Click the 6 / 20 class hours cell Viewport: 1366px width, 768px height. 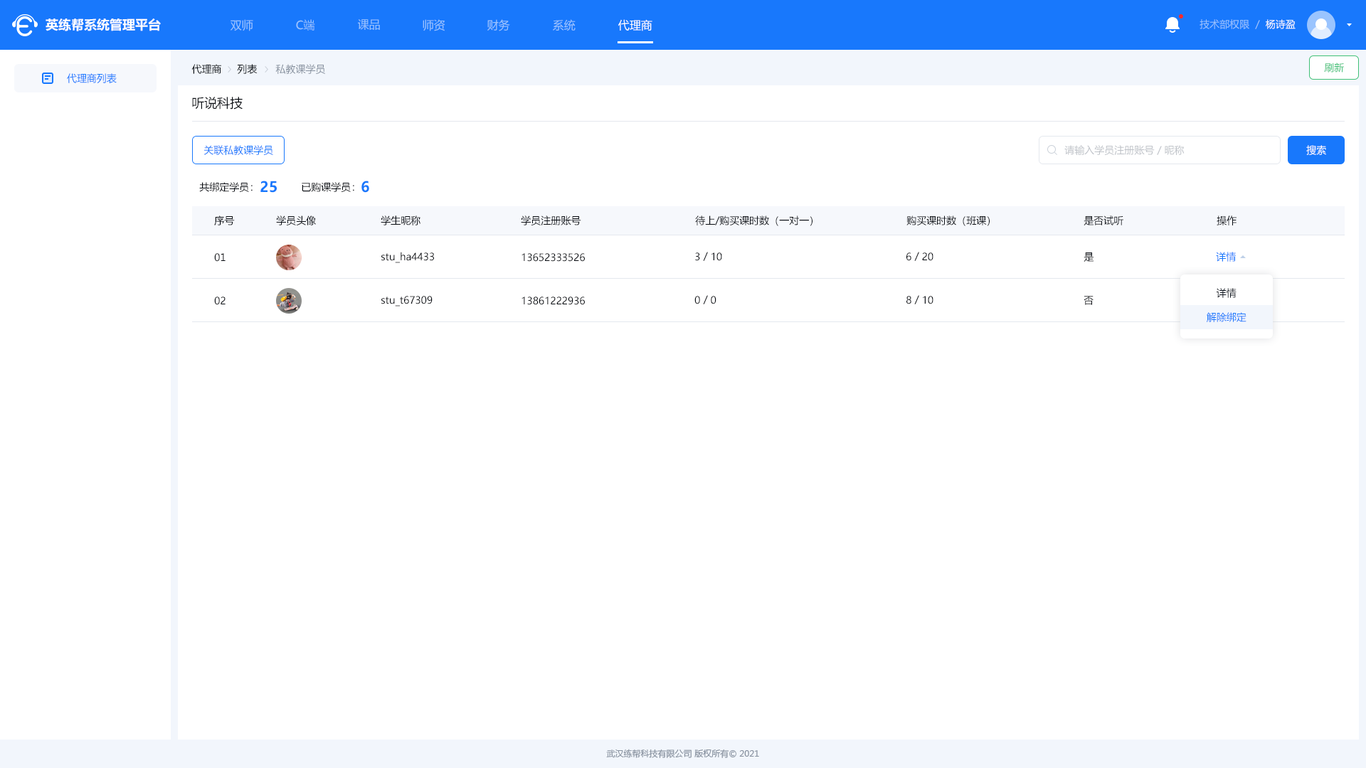click(919, 257)
